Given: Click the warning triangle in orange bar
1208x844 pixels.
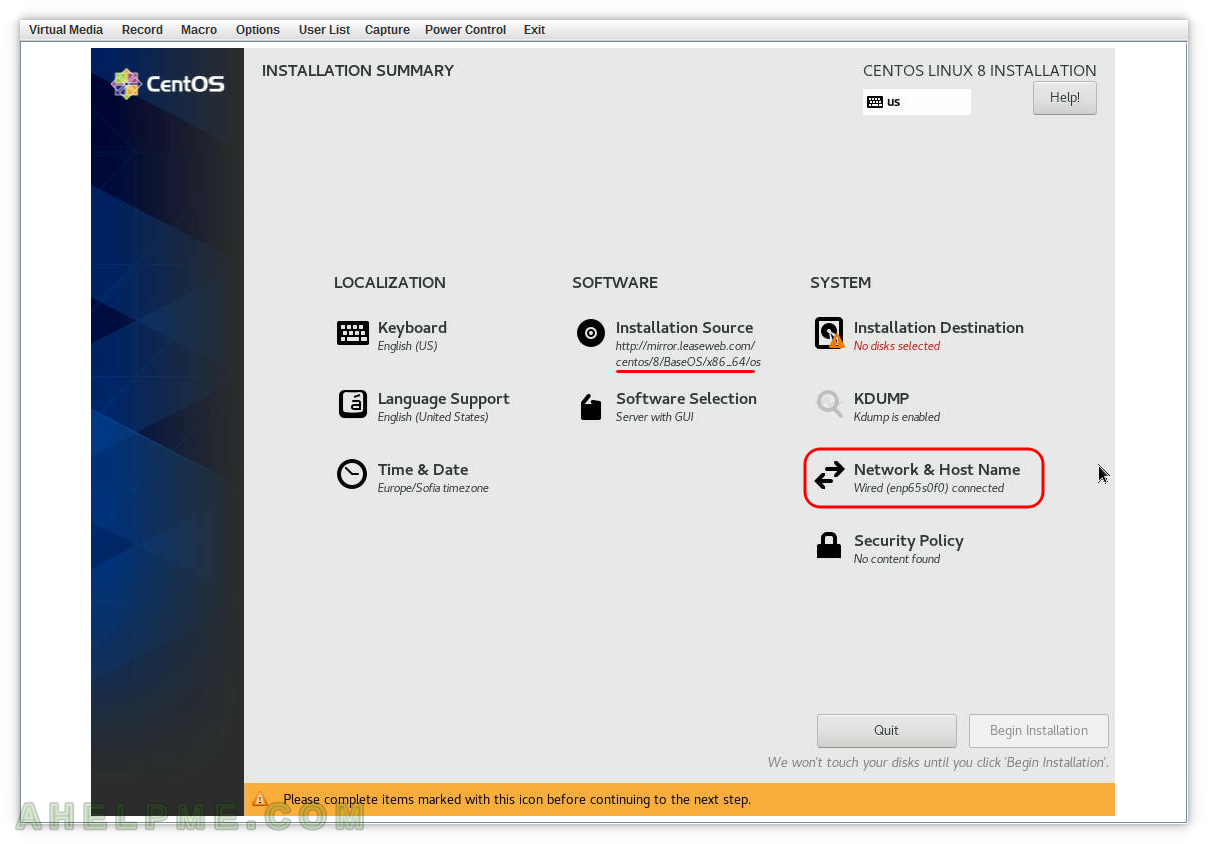Looking at the screenshot, I should [260, 799].
